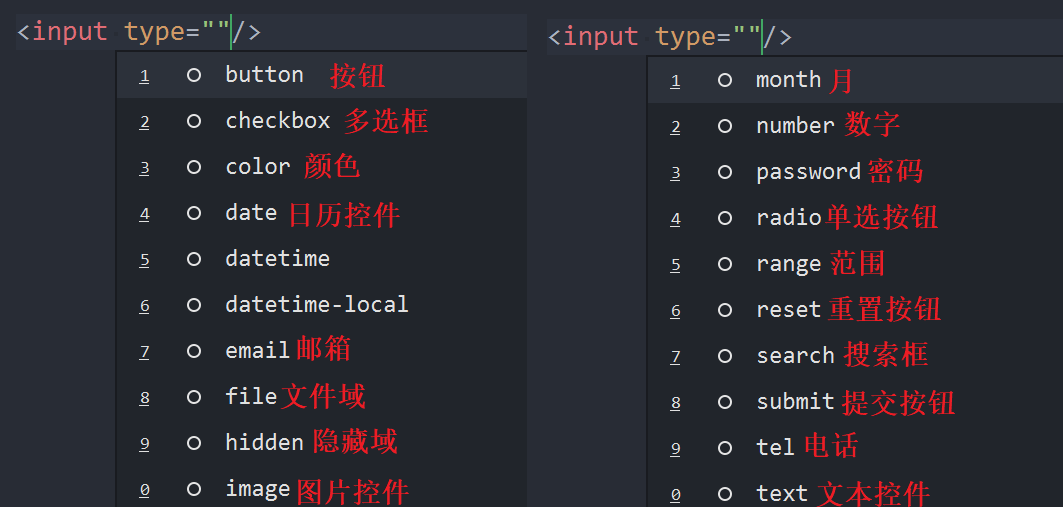Viewport: 1063px width, 507px height.
Task: Click the circle icon beside hidden
Action: click(x=194, y=443)
